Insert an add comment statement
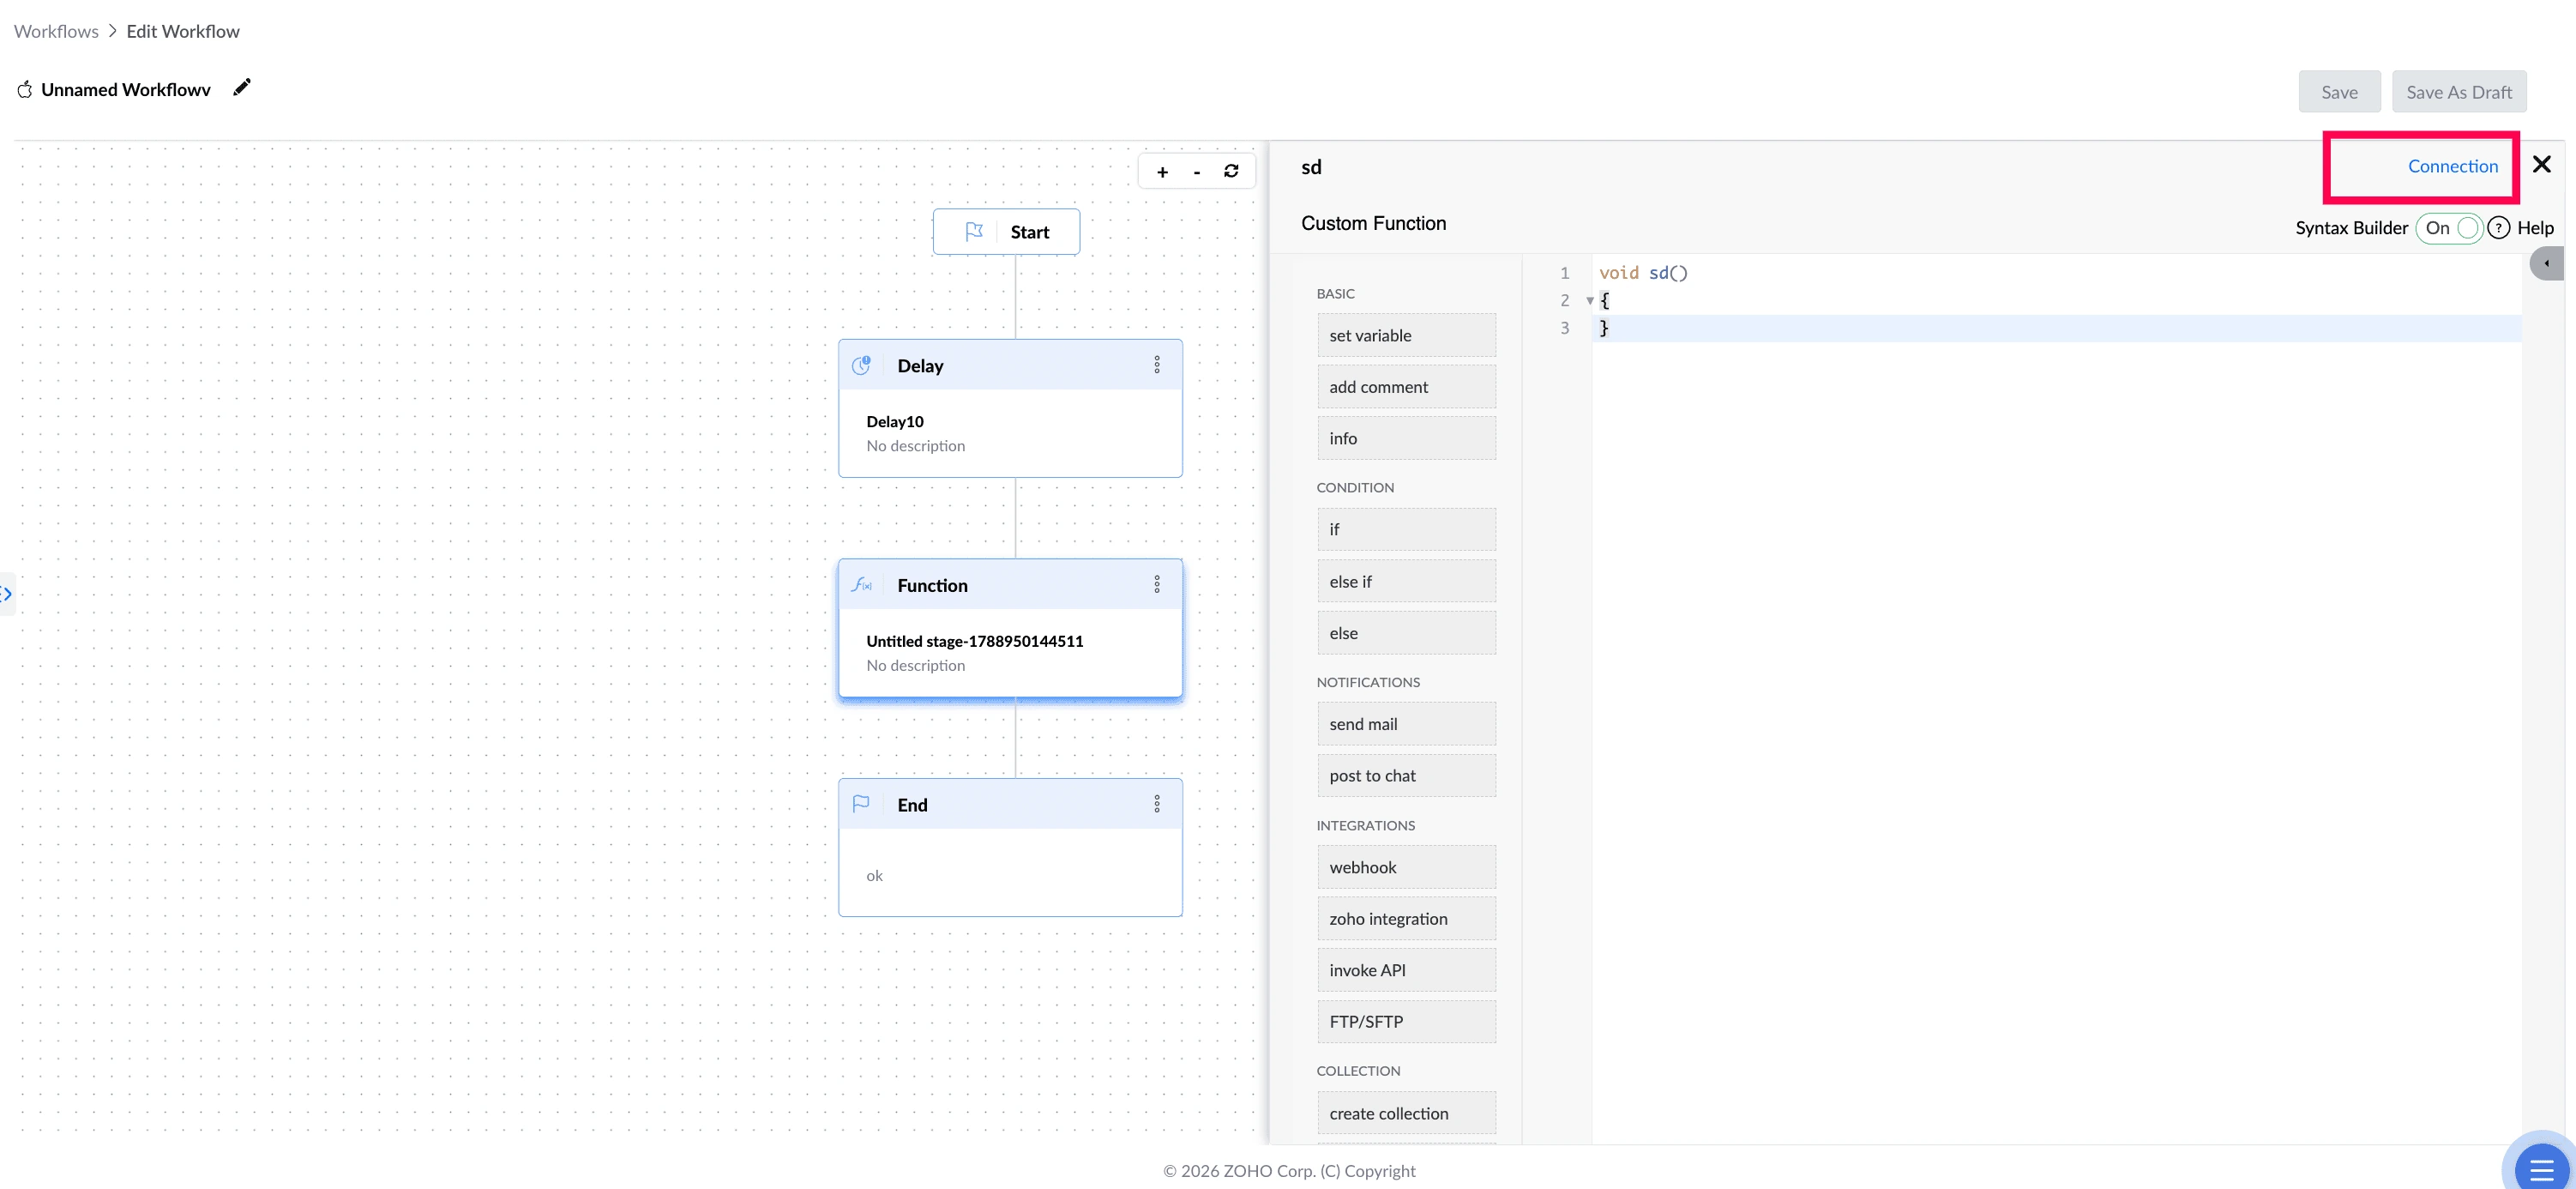This screenshot has width=2576, height=1189. tap(1406, 387)
